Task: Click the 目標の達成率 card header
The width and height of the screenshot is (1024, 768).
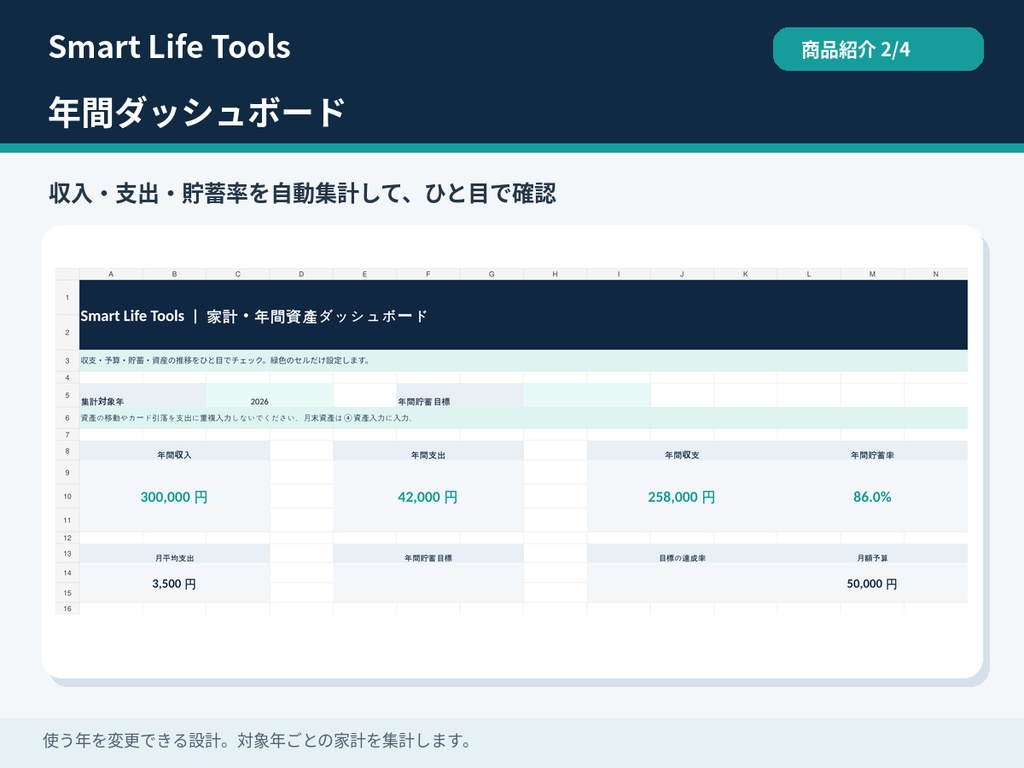Action: 682,554
